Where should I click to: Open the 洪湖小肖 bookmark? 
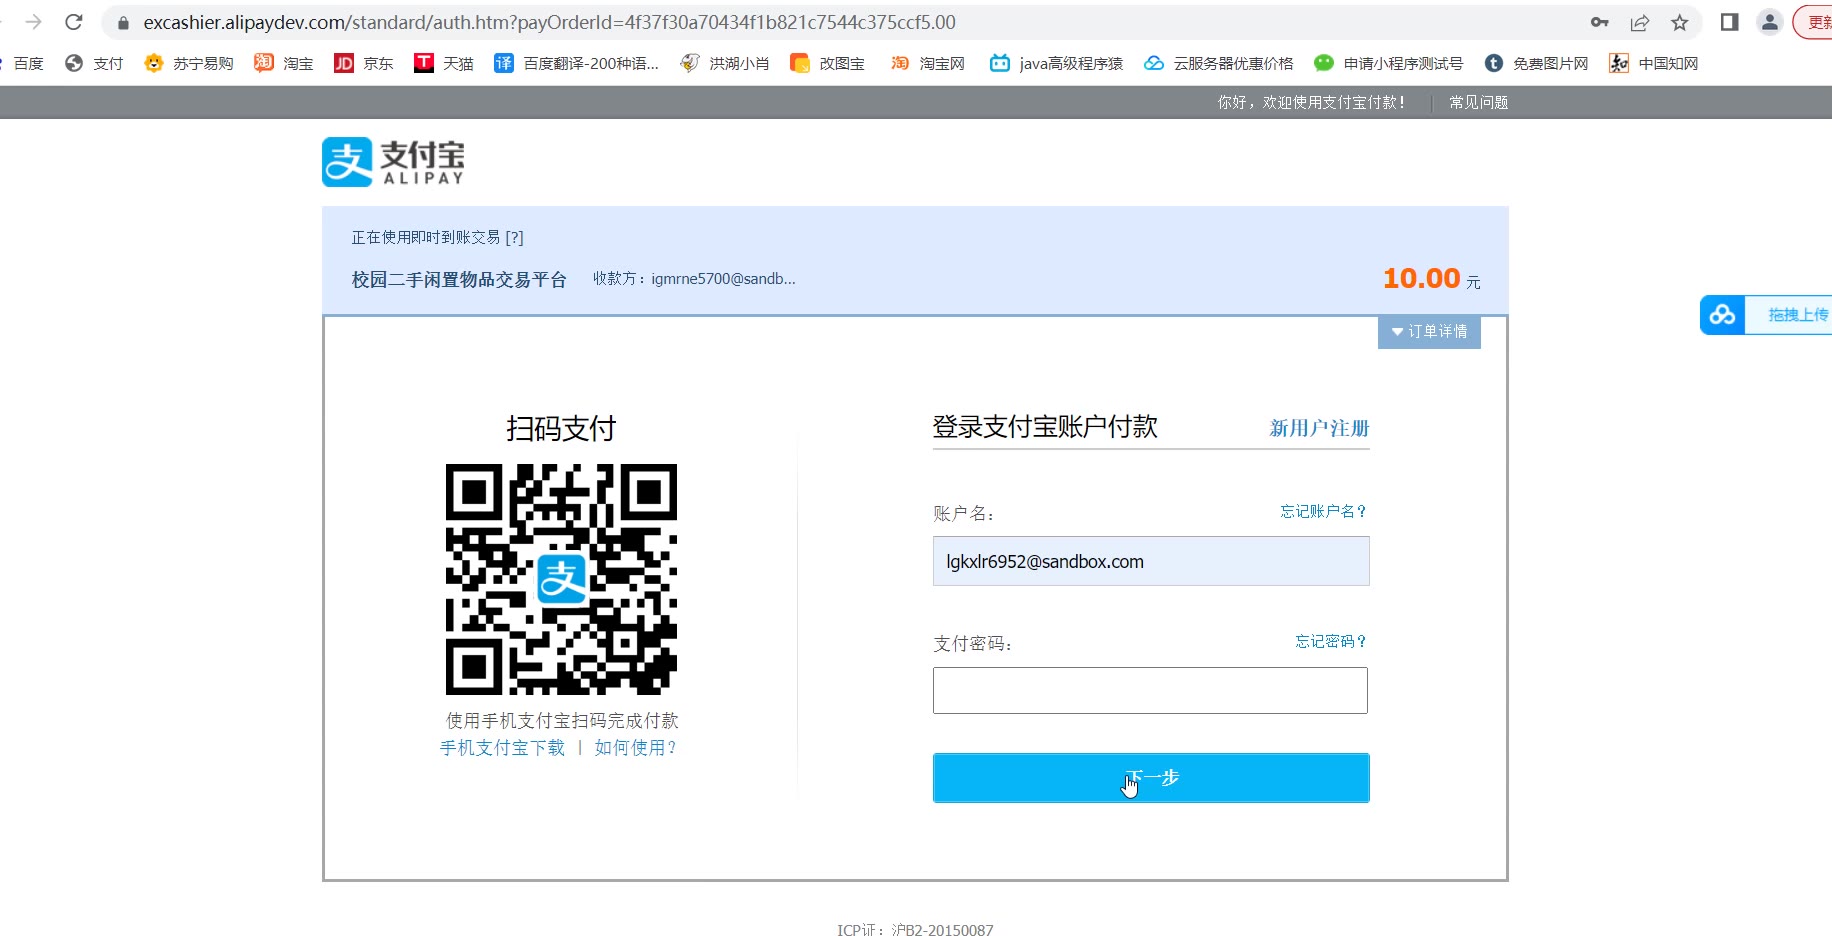point(725,63)
